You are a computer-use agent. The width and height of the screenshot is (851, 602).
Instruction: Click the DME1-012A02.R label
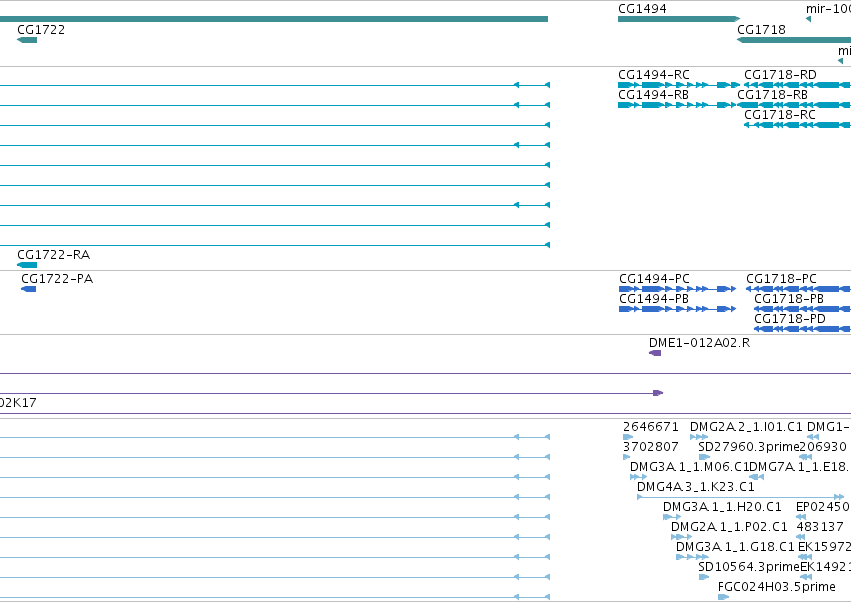click(x=700, y=343)
